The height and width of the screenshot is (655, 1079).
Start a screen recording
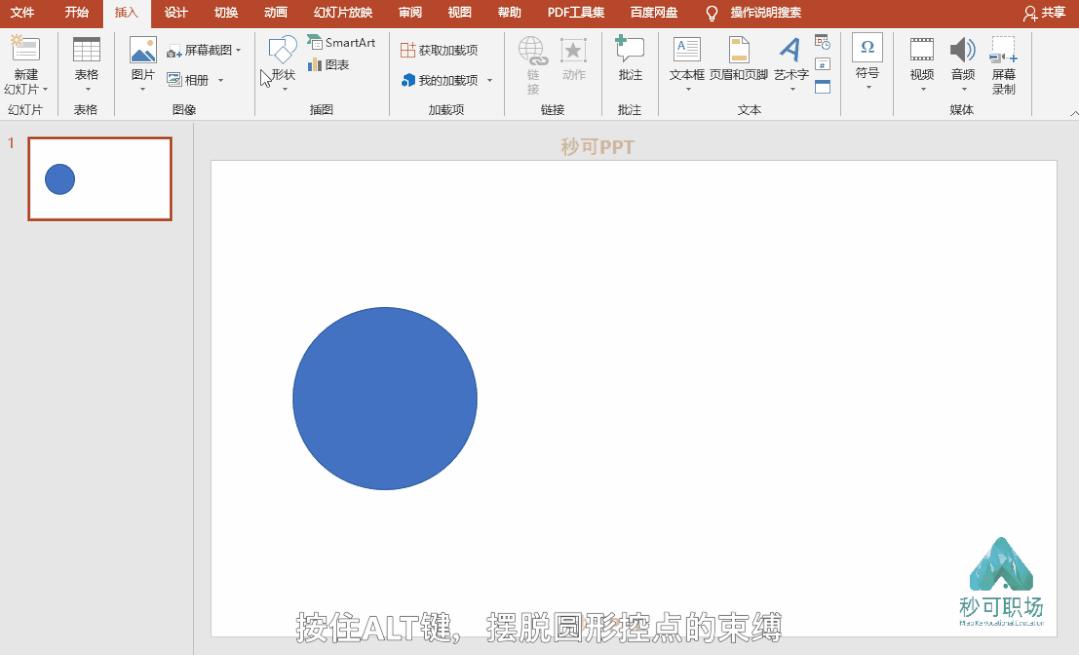click(x=1003, y=65)
